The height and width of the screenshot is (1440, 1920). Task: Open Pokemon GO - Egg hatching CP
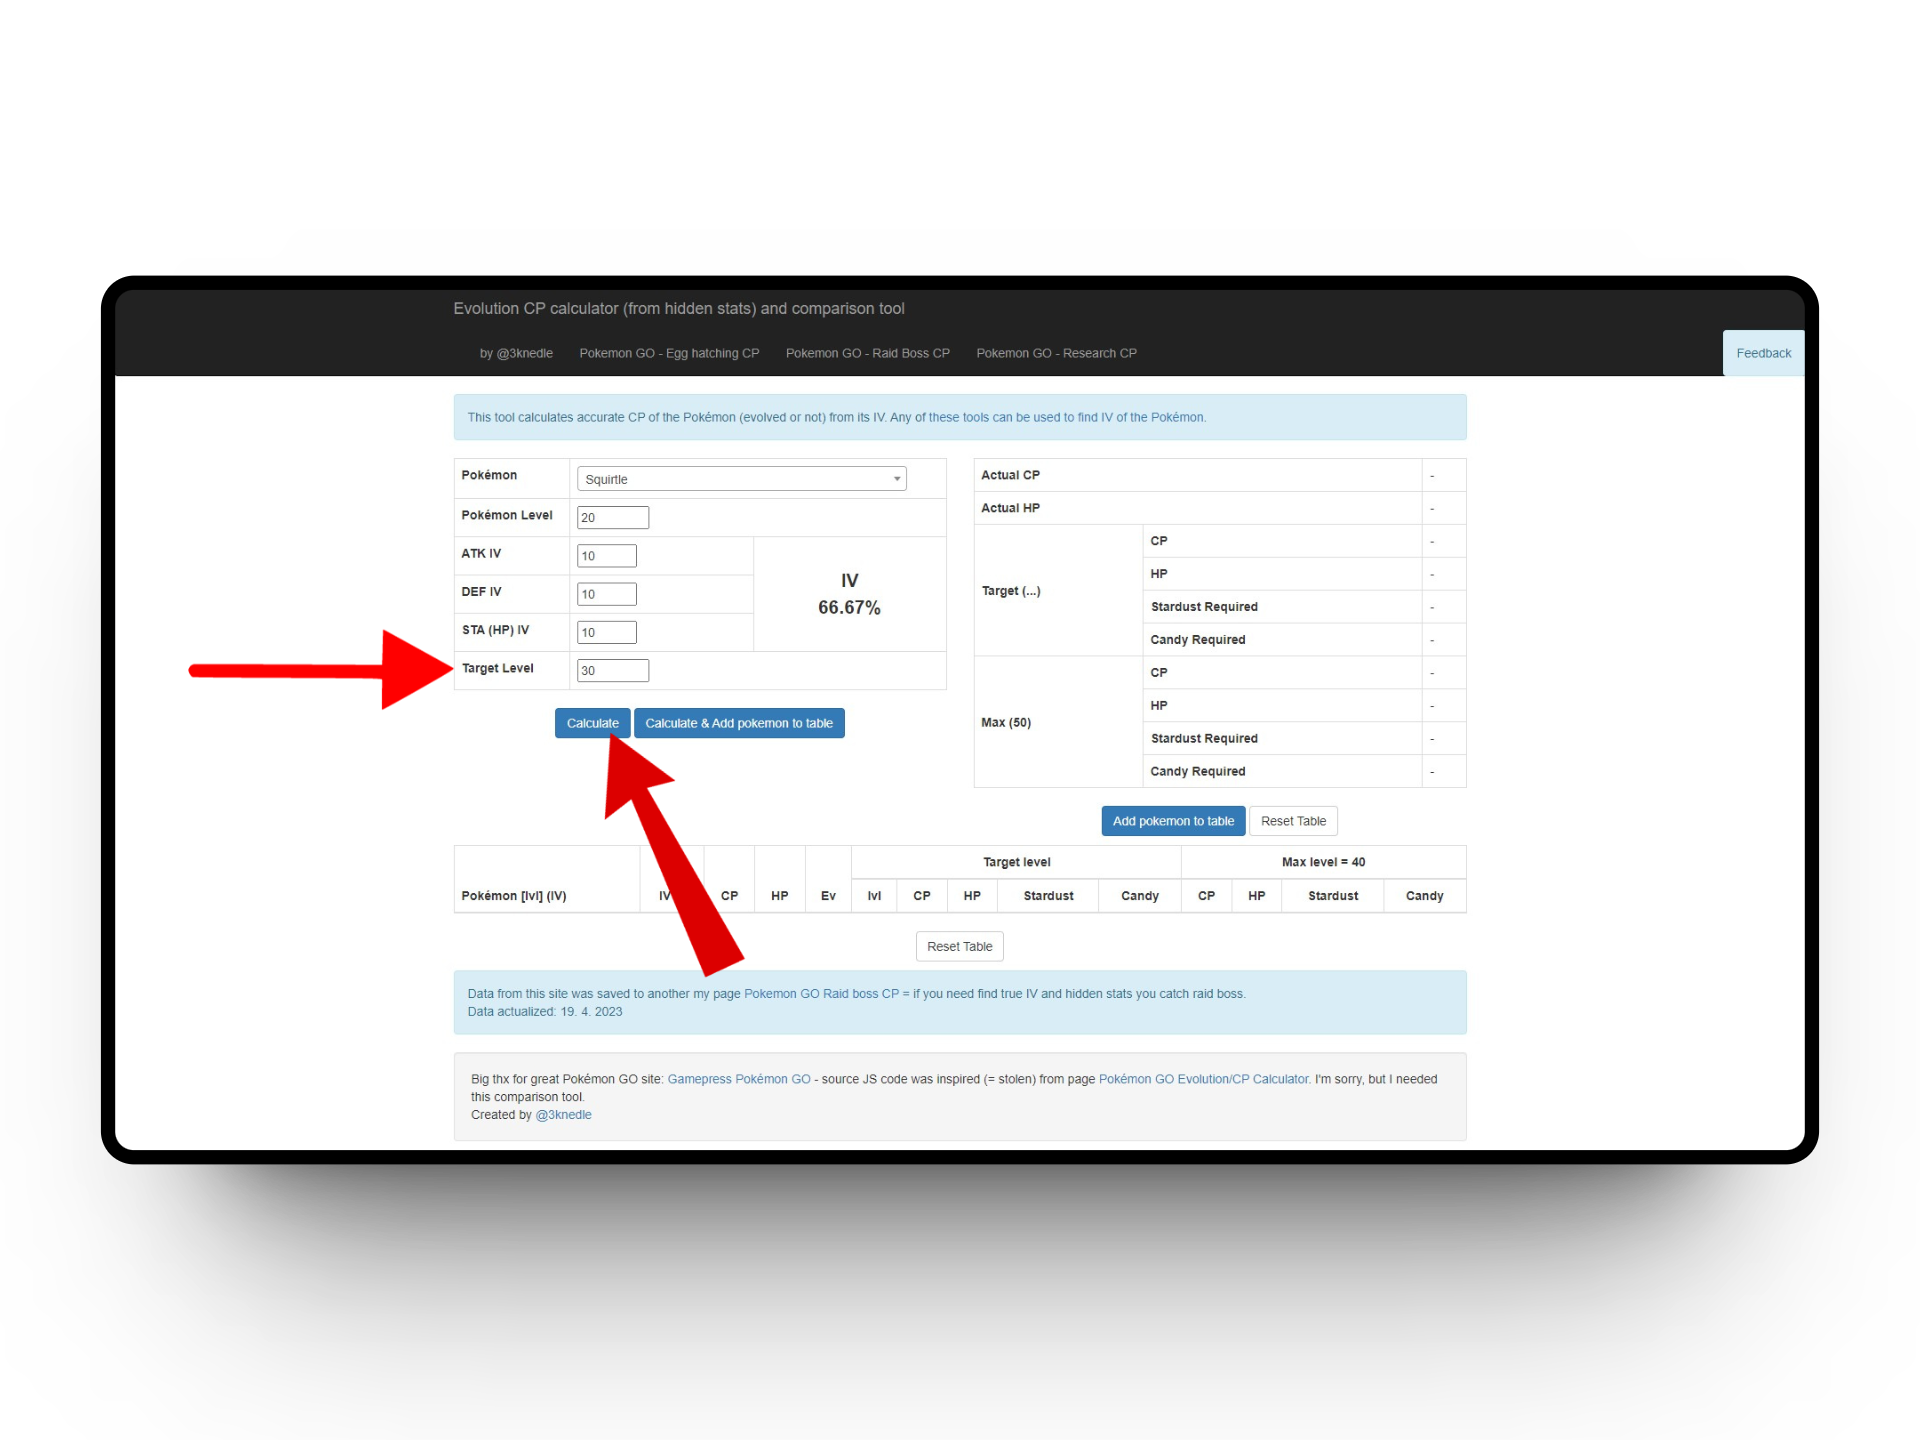669,353
